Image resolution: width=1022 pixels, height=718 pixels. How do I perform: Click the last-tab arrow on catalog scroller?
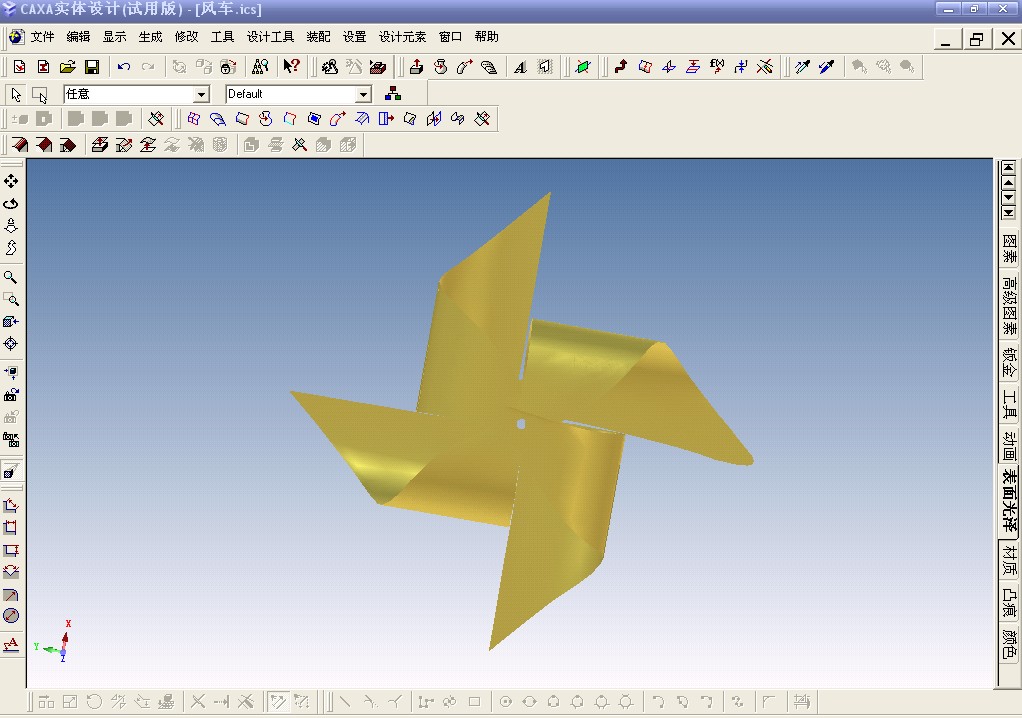(1008, 212)
